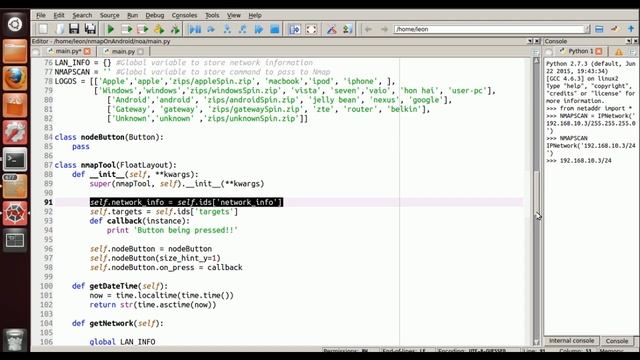Open the Edit menu
The image size is (640, 360).
coord(59,15)
